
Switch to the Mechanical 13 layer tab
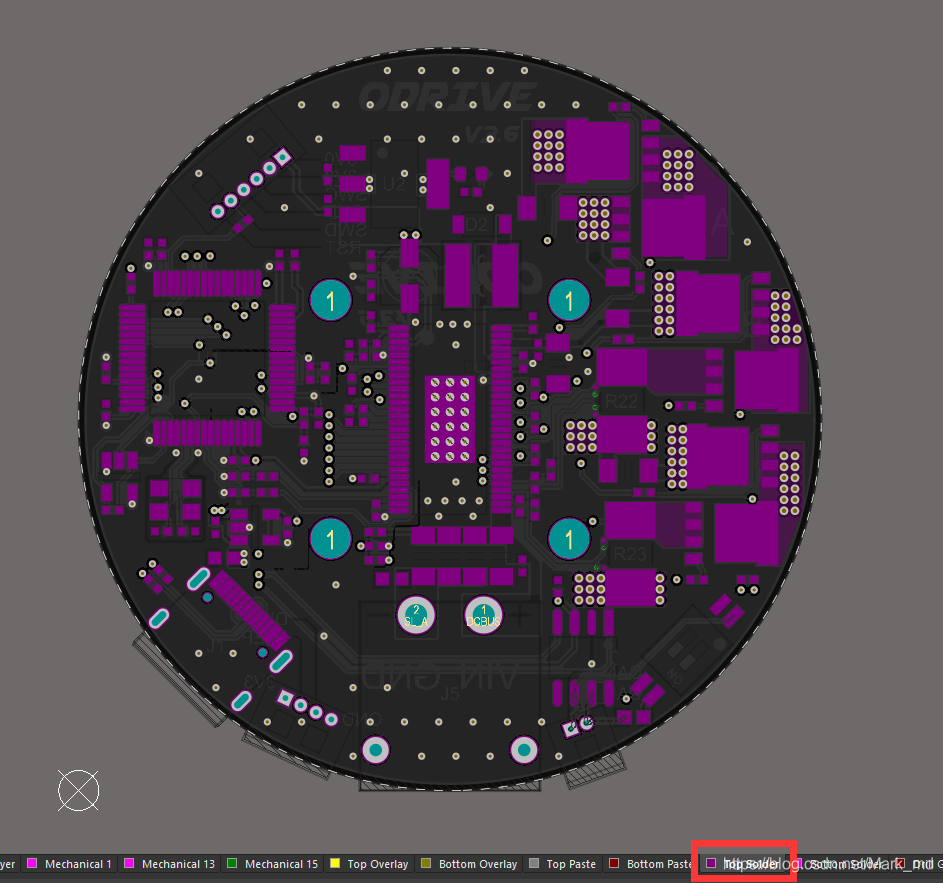click(x=177, y=864)
